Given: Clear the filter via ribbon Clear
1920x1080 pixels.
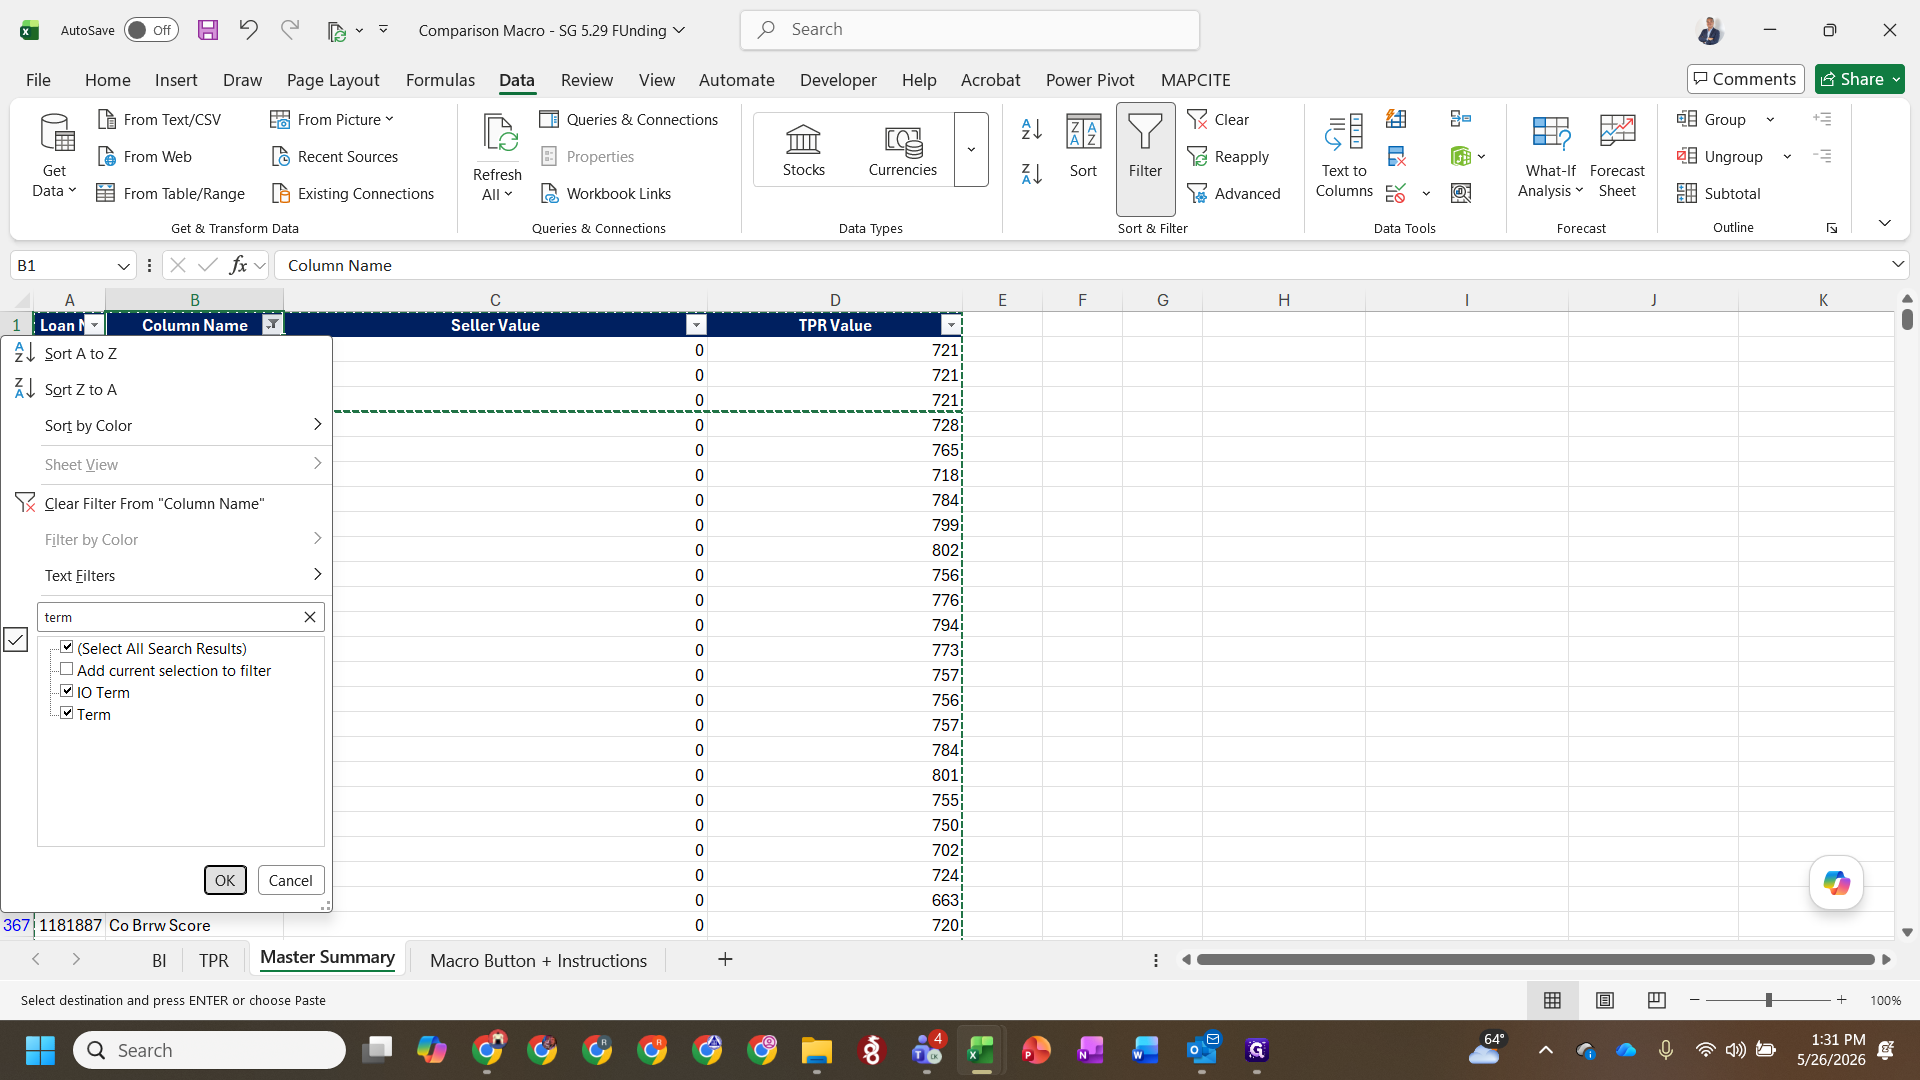Looking at the screenshot, I should [x=1219, y=119].
